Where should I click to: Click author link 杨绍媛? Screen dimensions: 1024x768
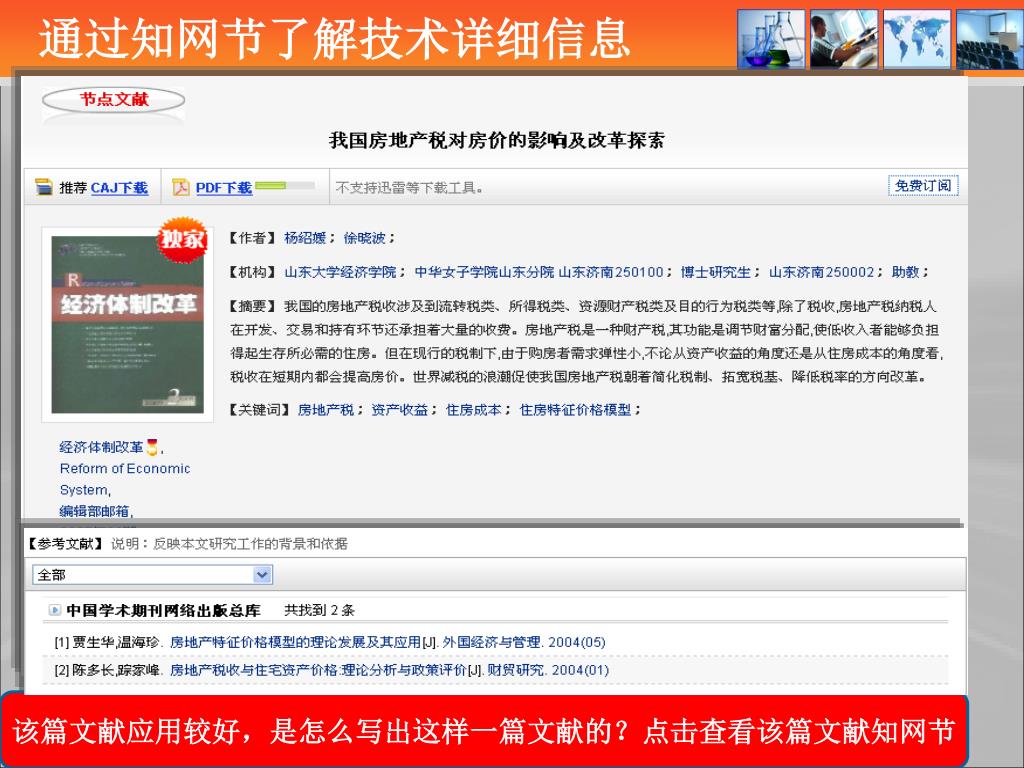coord(304,238)
